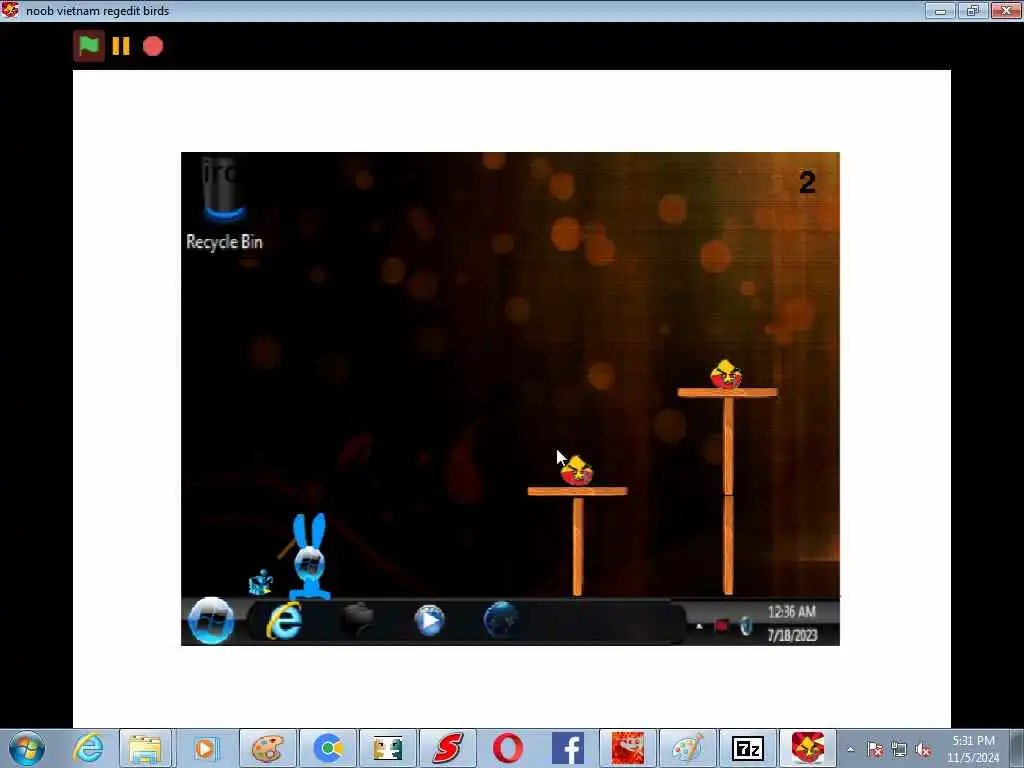Click the window title bar app icon
This screenshot has height=768, width=1024.
[x=10, y=10]
